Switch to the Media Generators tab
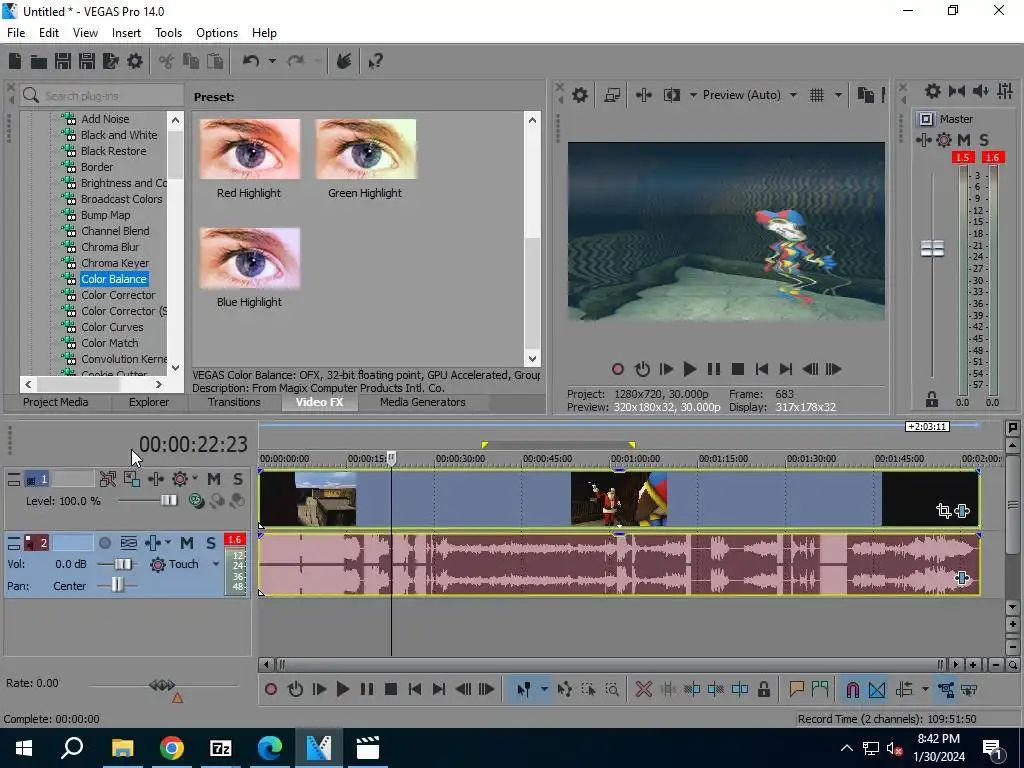1024x768 pixels. 423,402
